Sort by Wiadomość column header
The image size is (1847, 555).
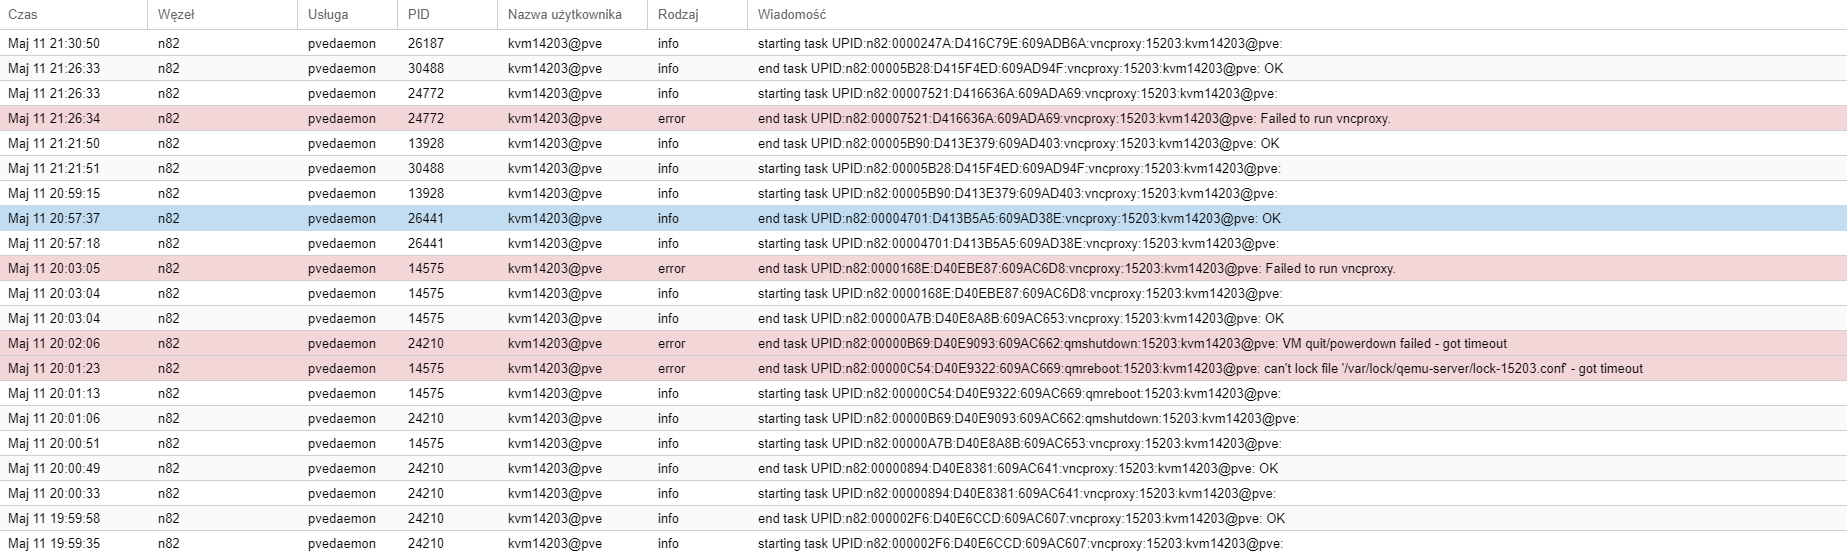pyautogui.click(x=792, y=14)
